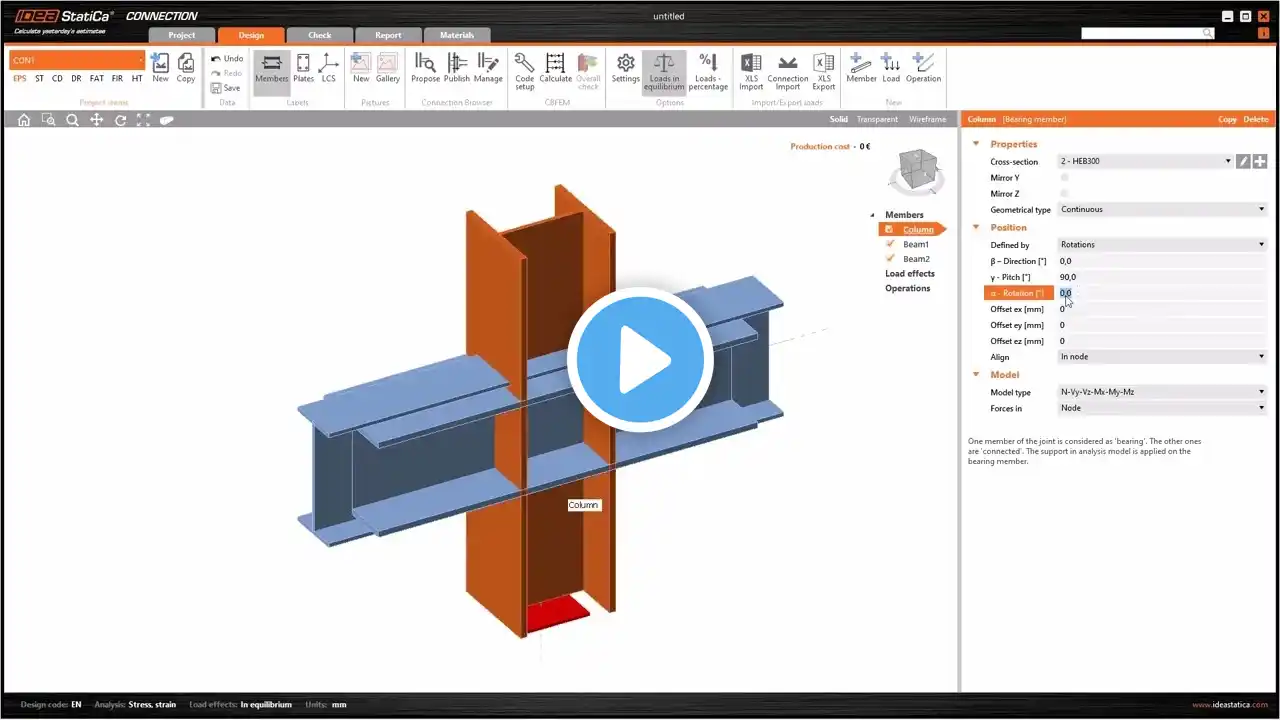Screen dimensions: 1280x720
Task: Add a new Load
Action: (x=891, y=67)
